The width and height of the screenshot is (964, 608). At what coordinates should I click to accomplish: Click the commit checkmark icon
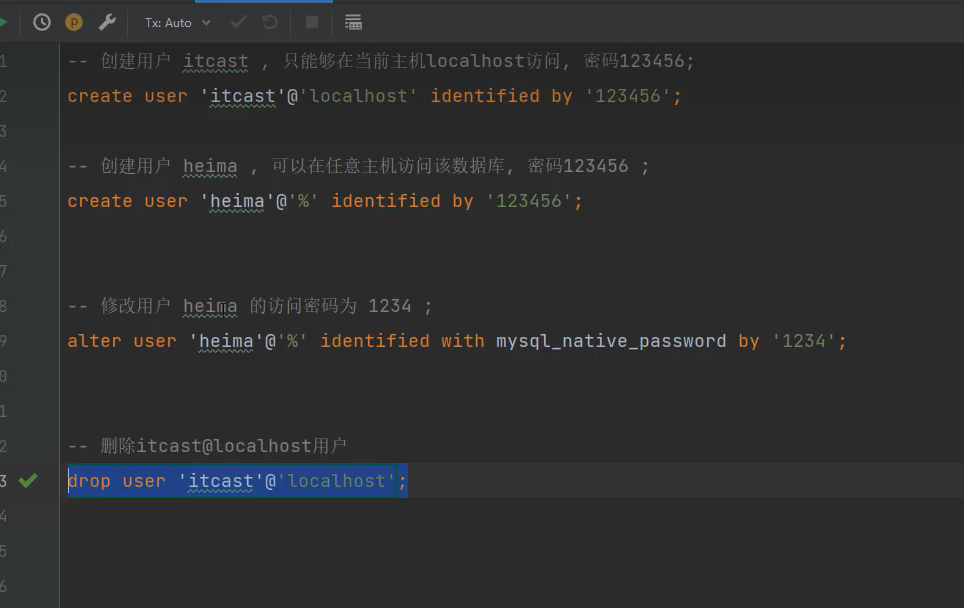point(239,23)
